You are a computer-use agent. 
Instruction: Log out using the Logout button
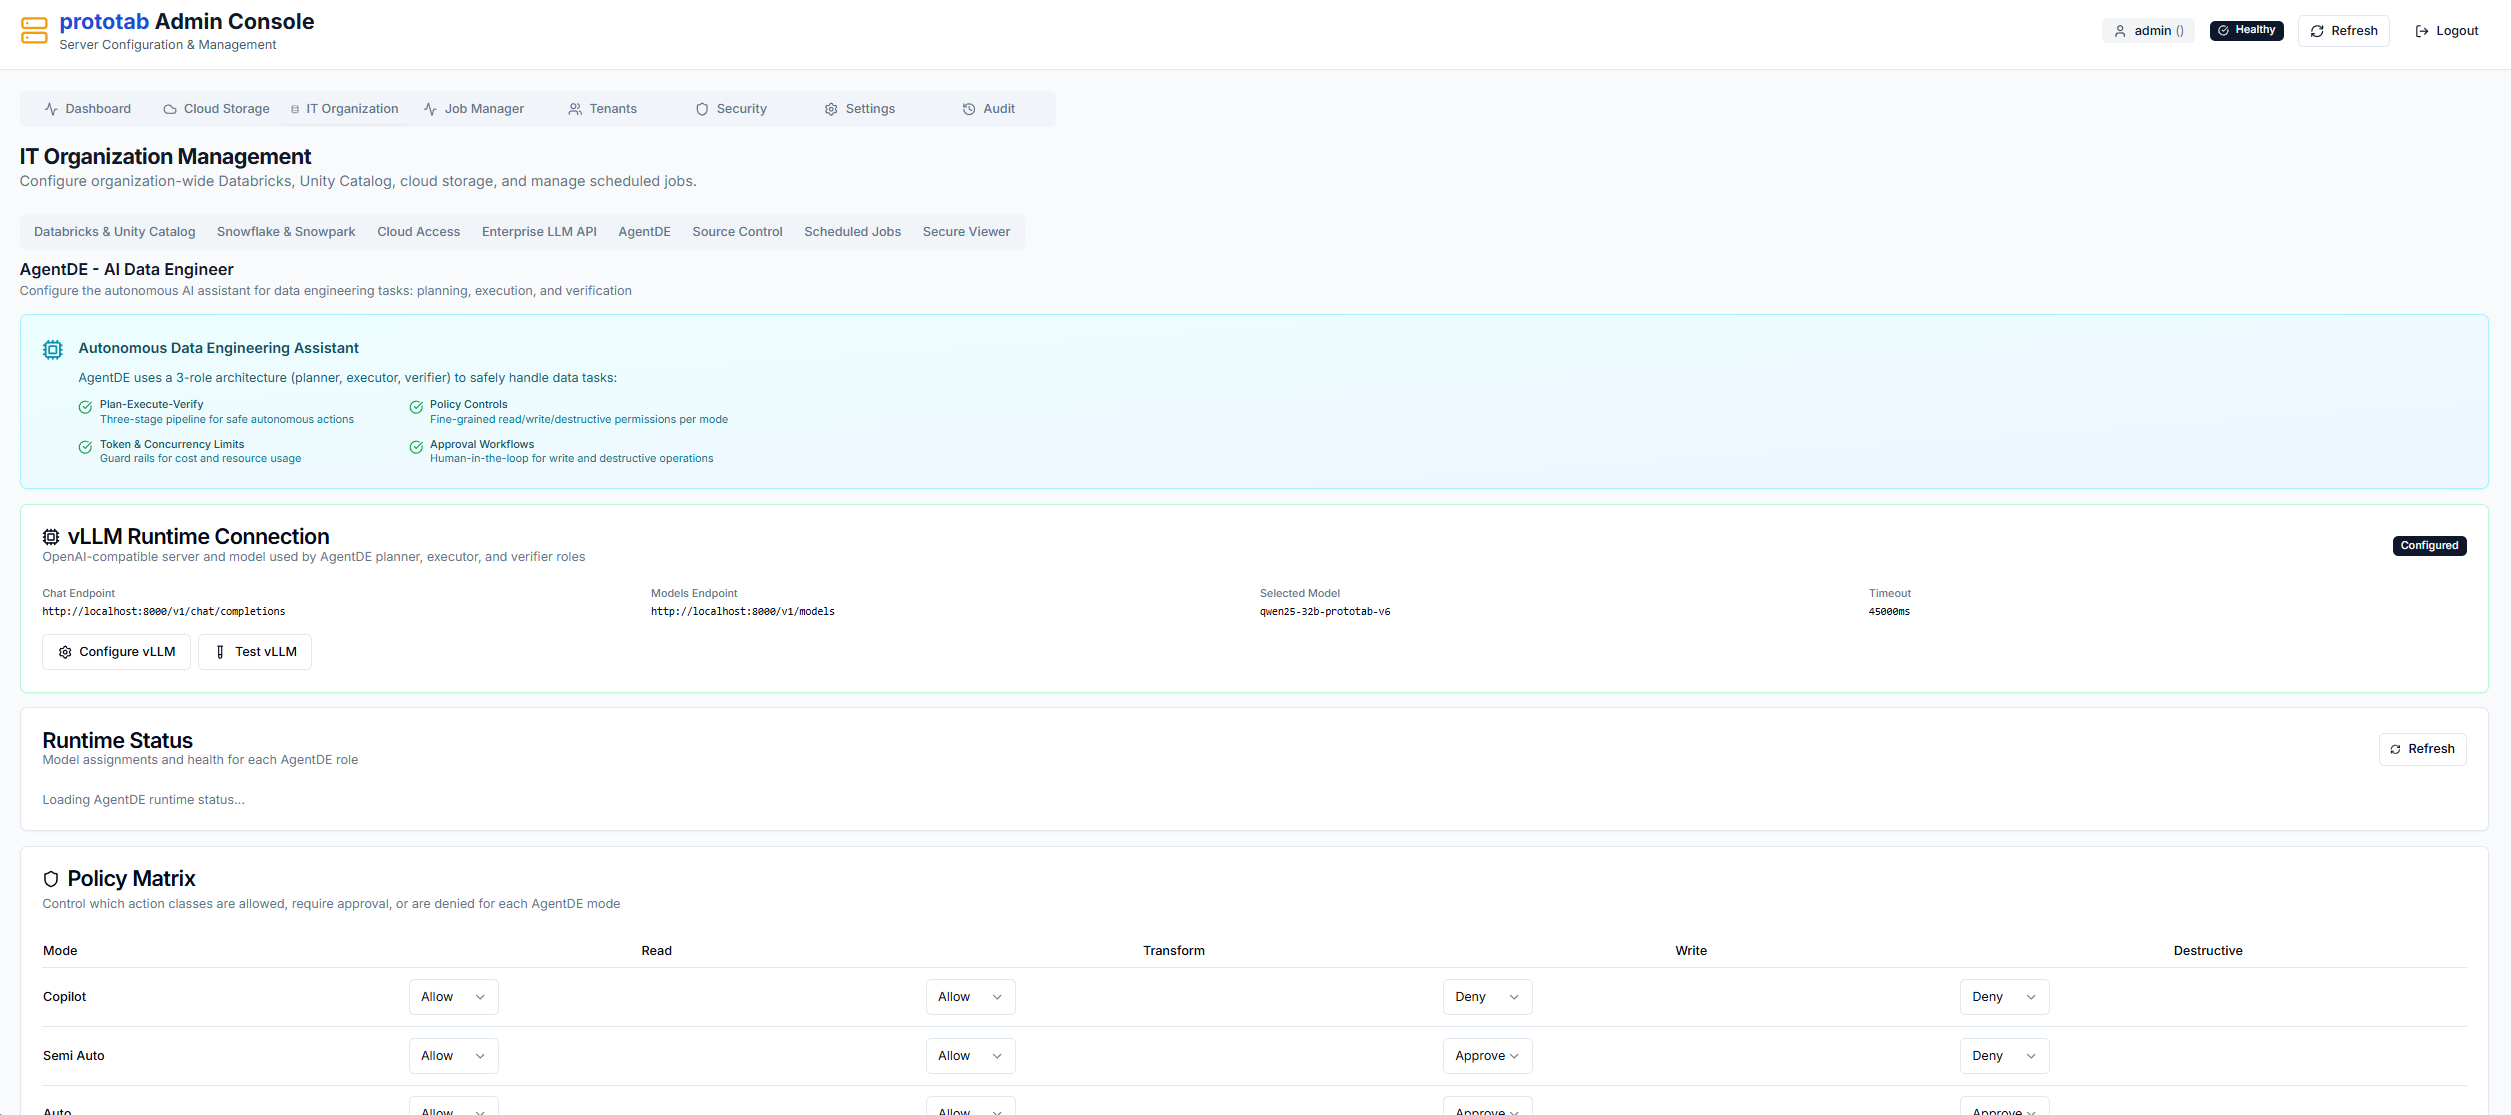[2446, 31]
